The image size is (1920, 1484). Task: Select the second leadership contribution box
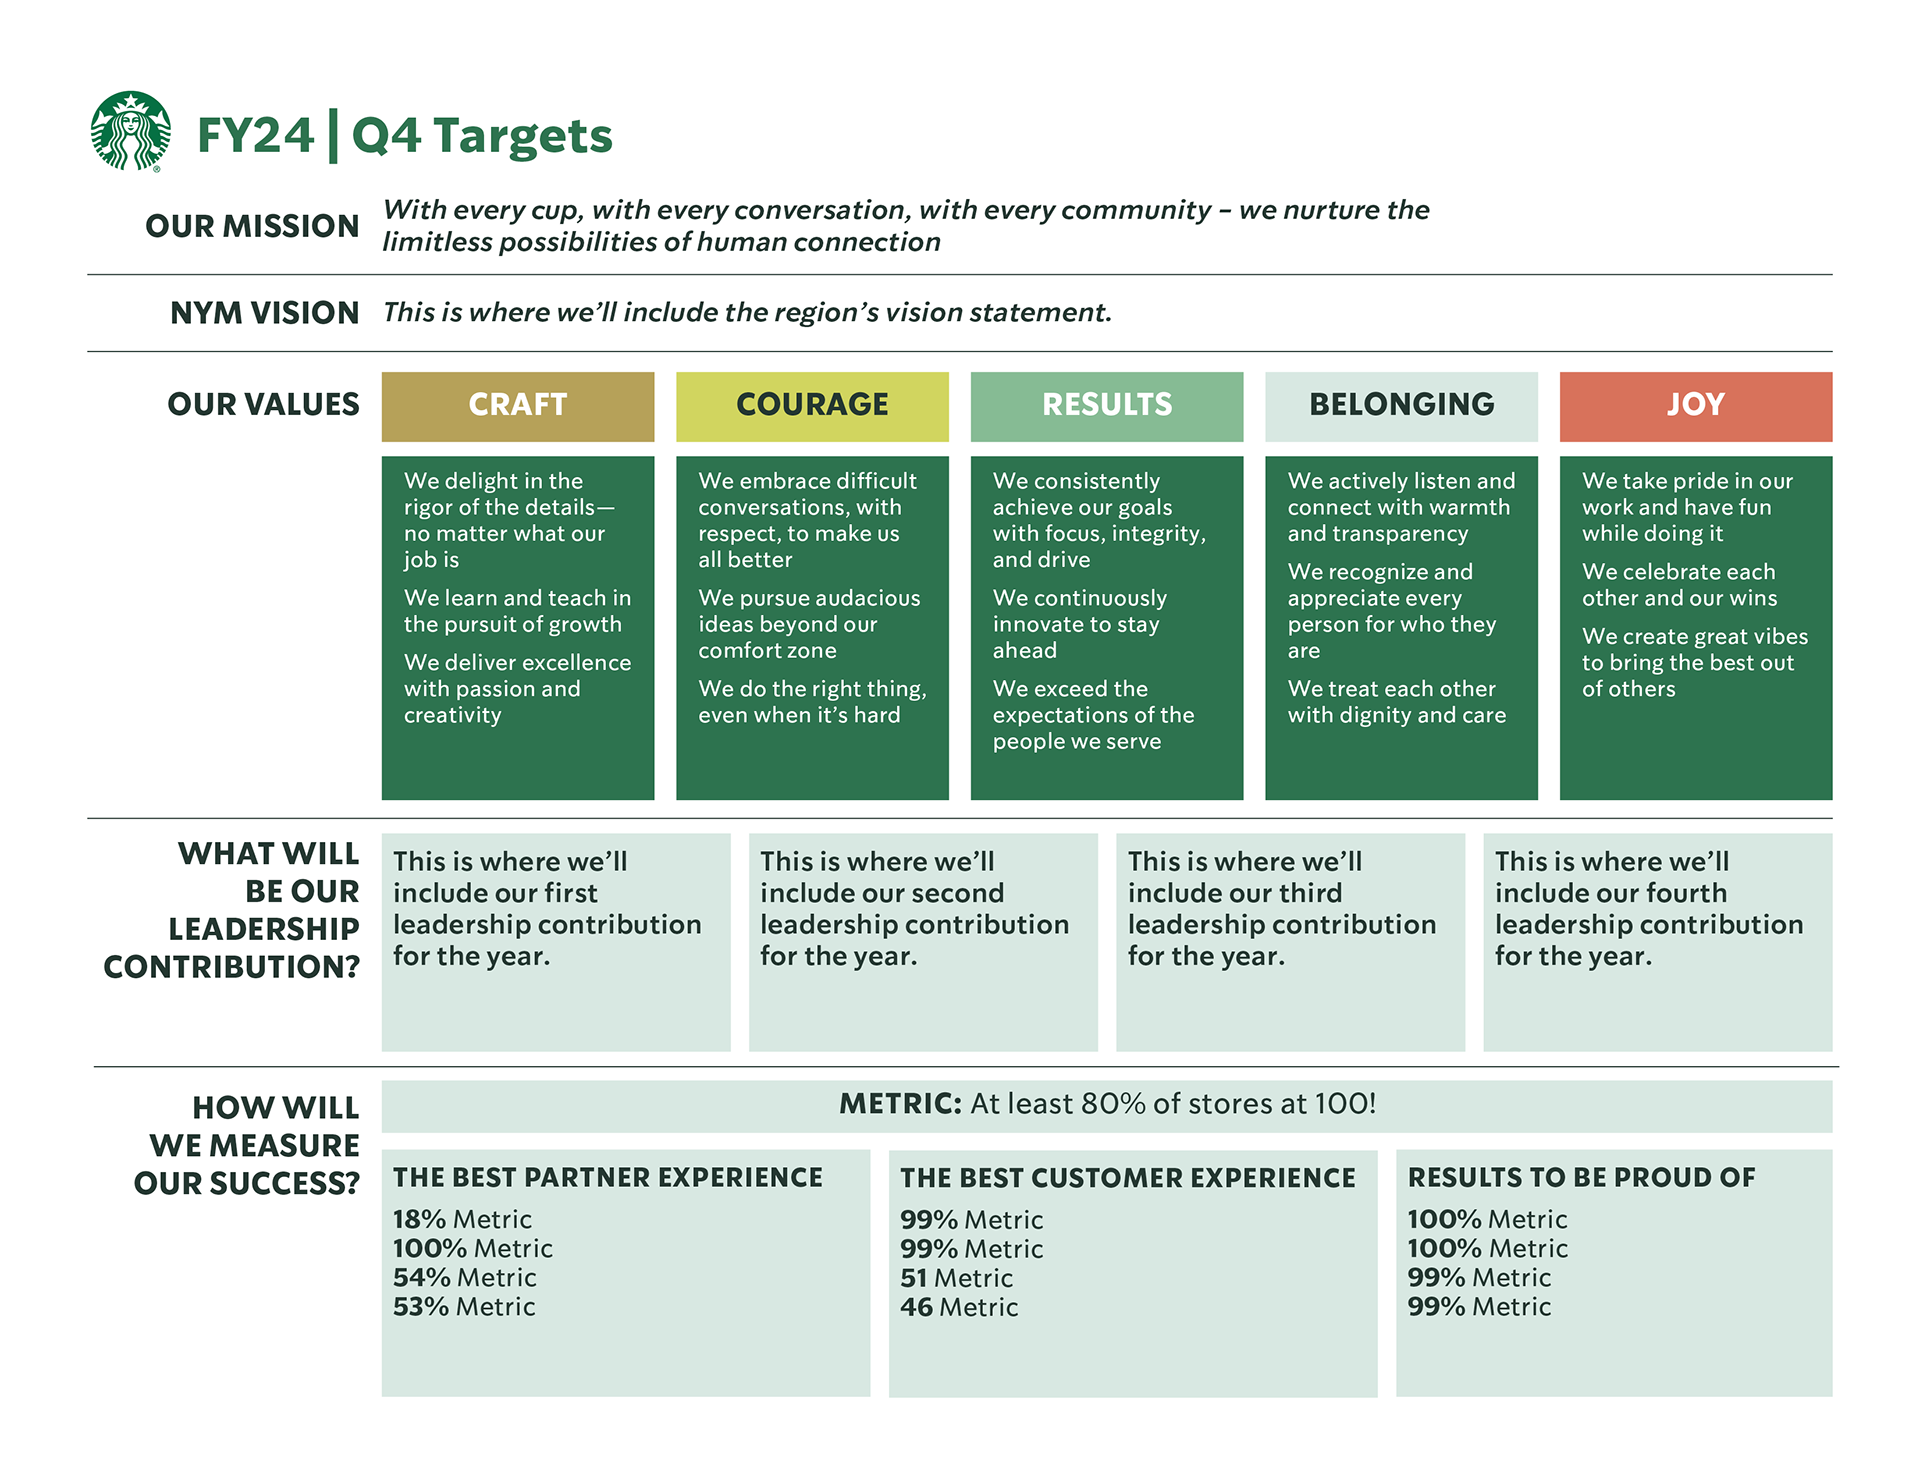(922, 941)
